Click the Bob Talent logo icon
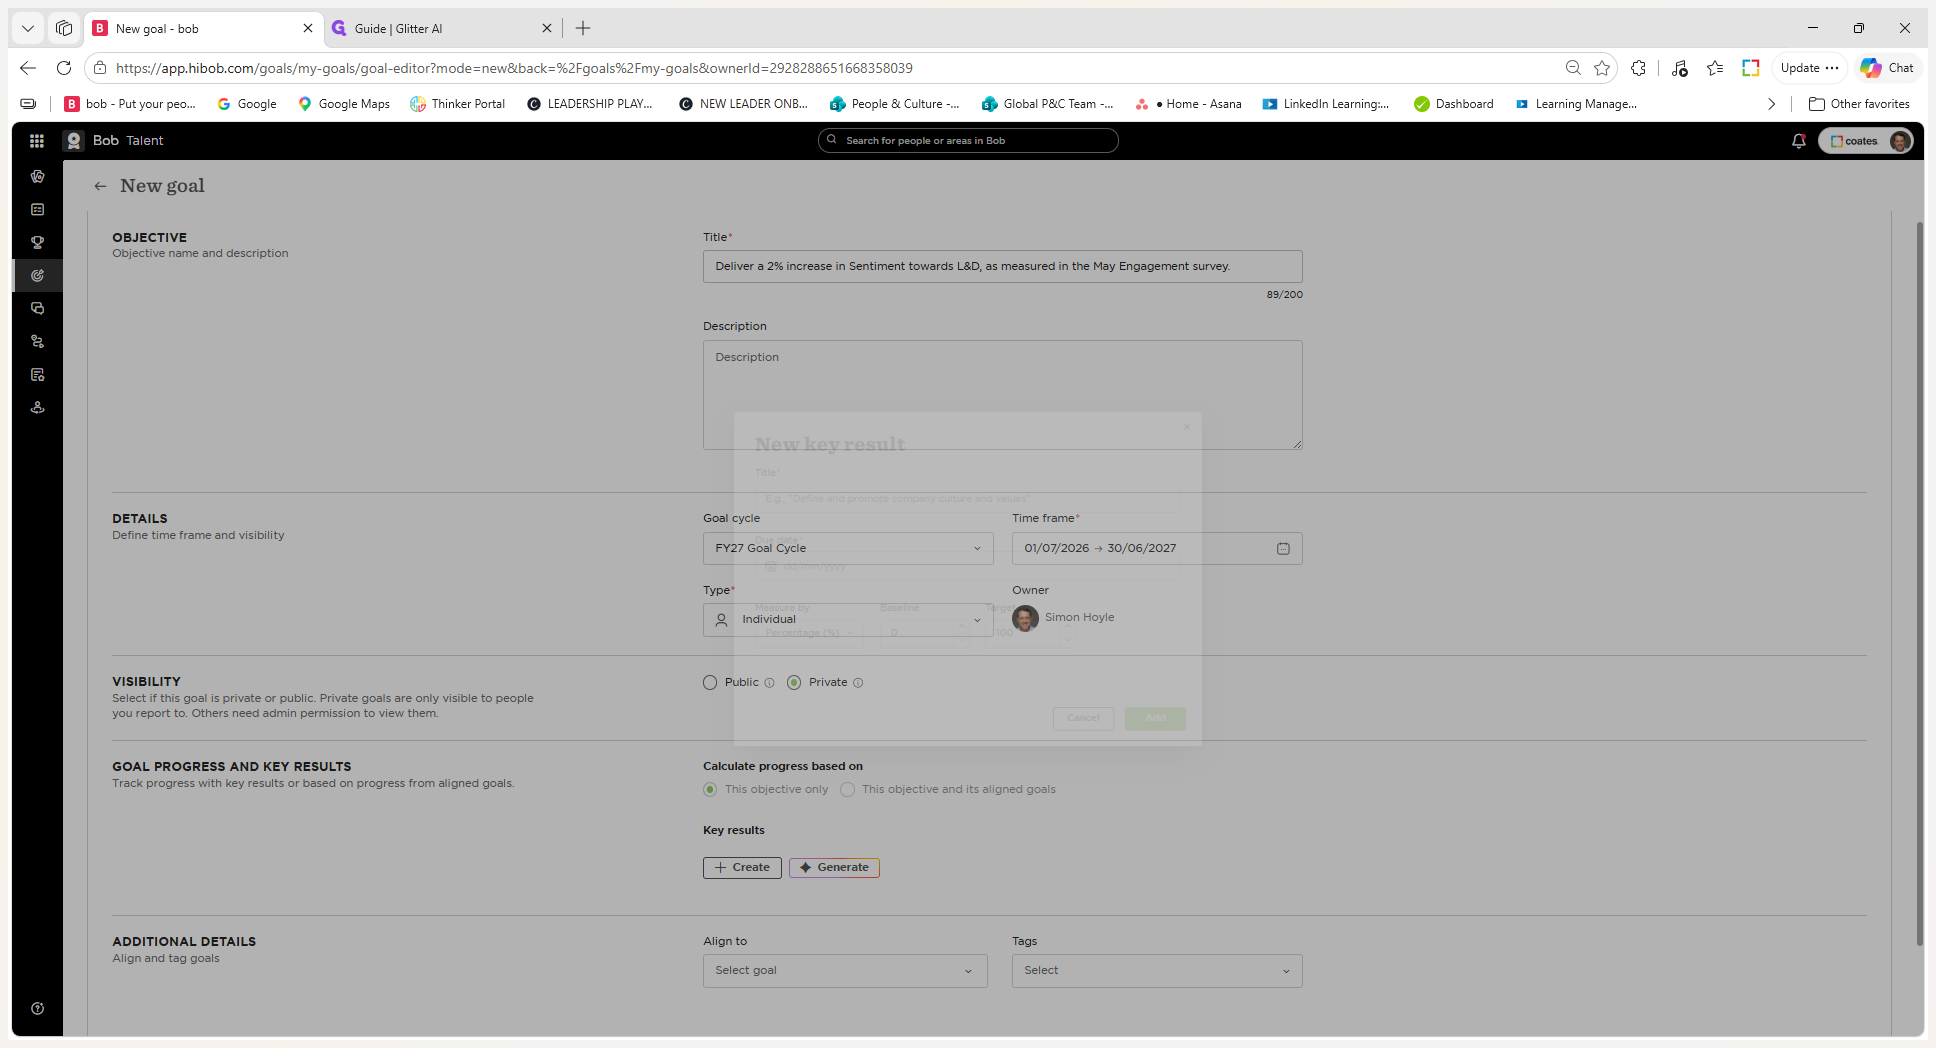The height and width of the screenshot is (1048, 1936). (x=73, y=141)
